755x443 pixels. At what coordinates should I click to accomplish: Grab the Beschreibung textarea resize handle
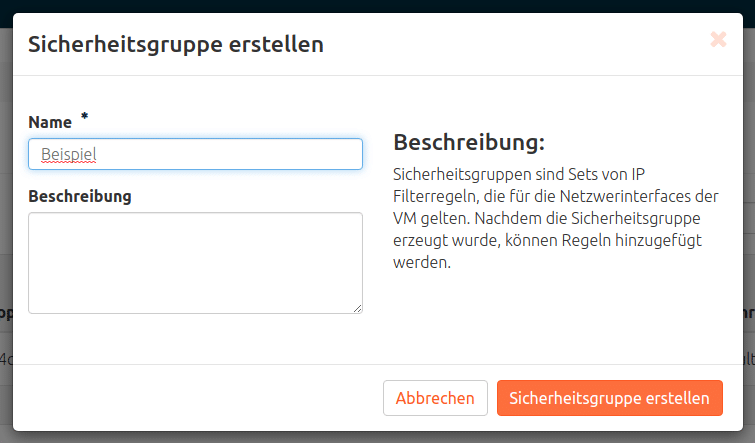[x=357, y=308]
